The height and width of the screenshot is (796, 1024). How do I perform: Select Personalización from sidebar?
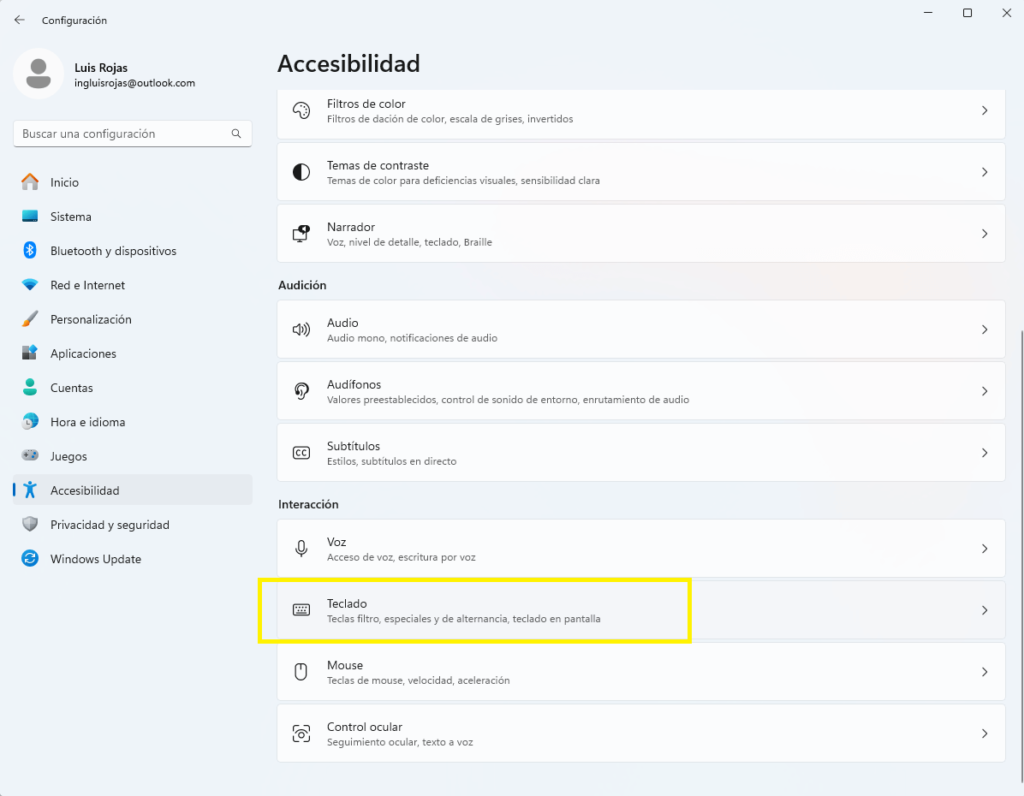(90, 320)
